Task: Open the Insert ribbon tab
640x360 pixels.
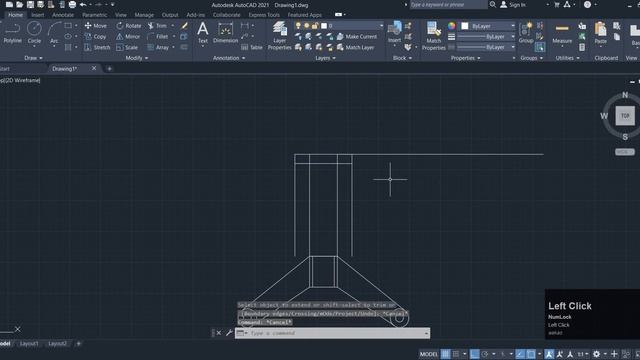Action: pyautogui.click(x=38, y=15)
